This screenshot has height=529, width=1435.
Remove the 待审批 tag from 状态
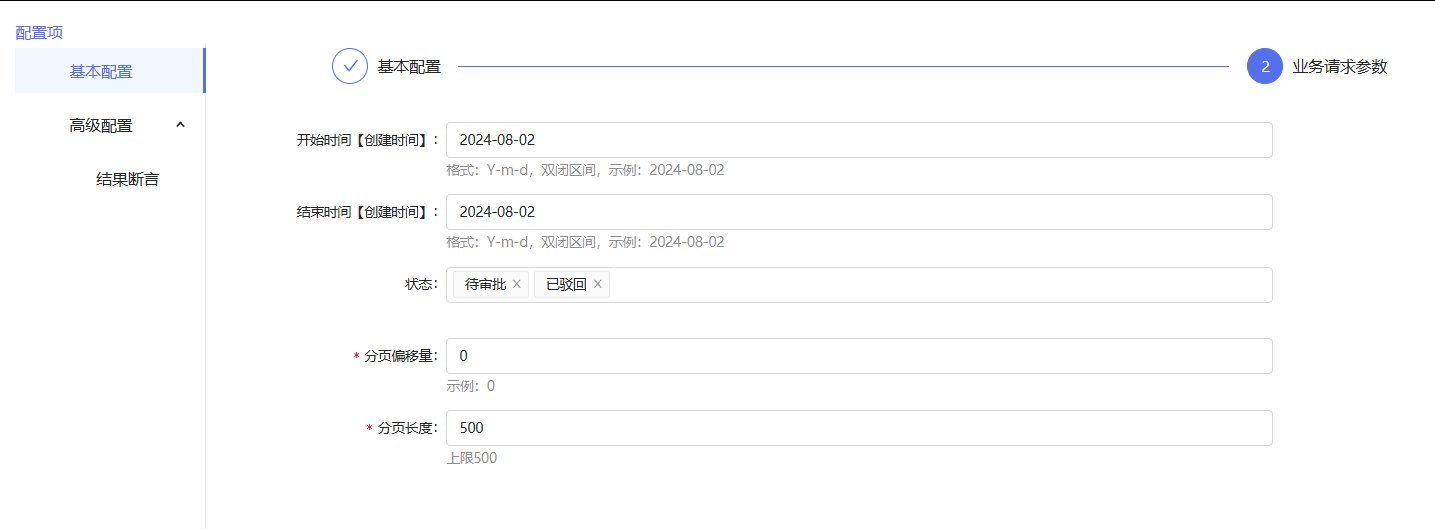coord(517,285)
